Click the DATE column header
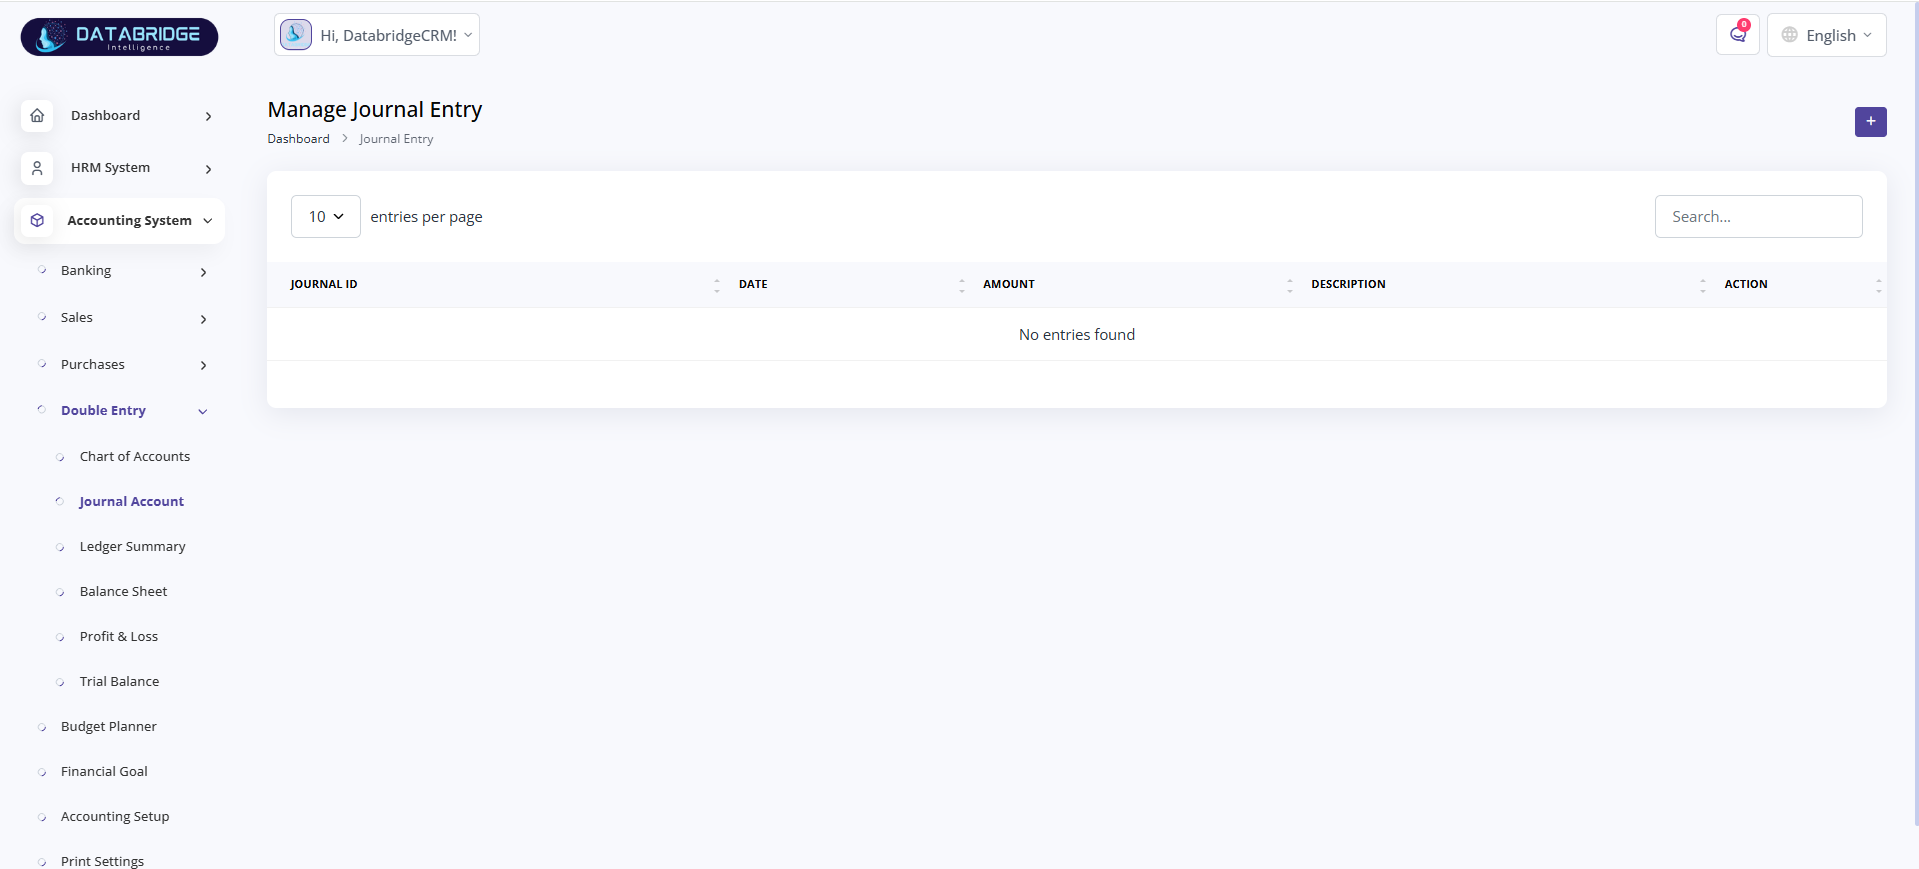The width and height of the screenshot is (1919, 869). point(753,285)
